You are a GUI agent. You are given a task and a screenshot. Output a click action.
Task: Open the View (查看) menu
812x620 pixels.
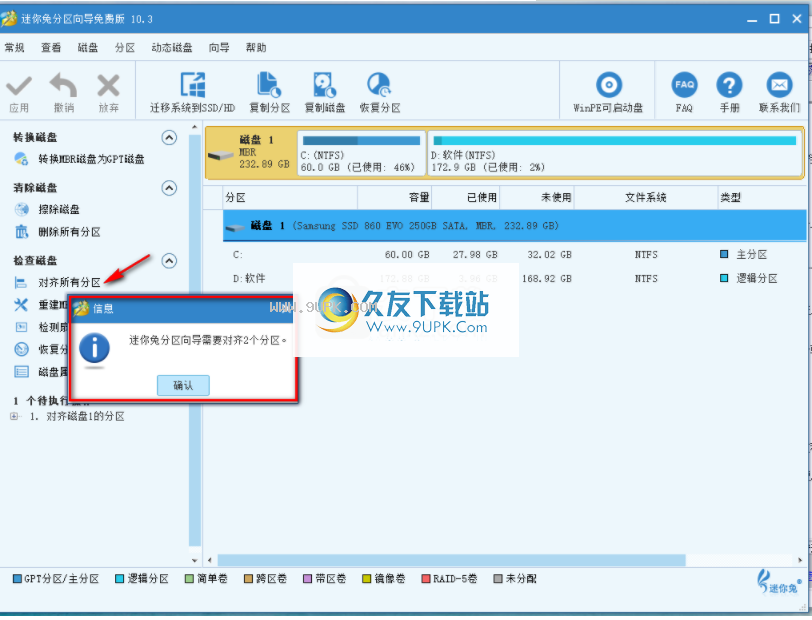[x=51, y=48]
